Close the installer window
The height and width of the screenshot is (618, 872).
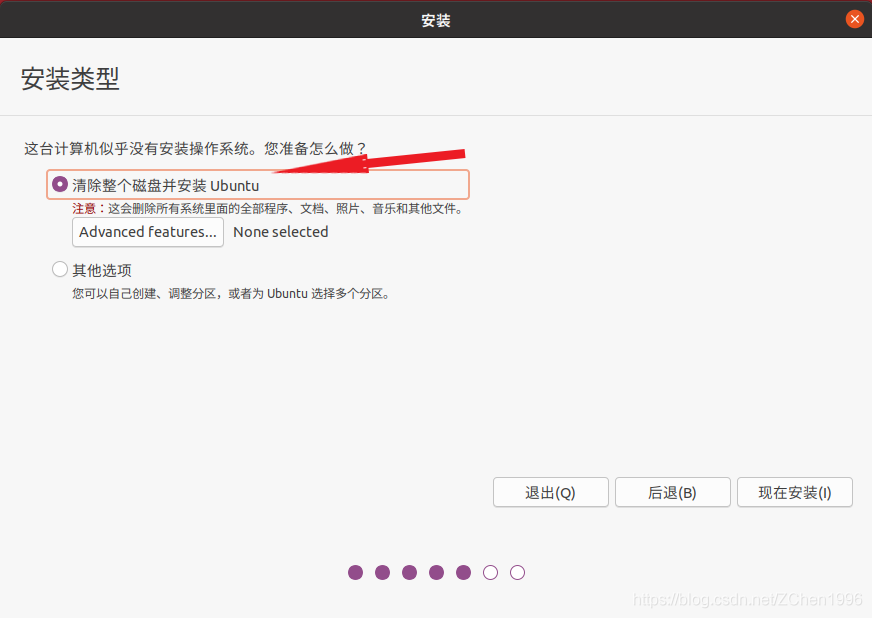pyautogui.click(x=855, y=19)
